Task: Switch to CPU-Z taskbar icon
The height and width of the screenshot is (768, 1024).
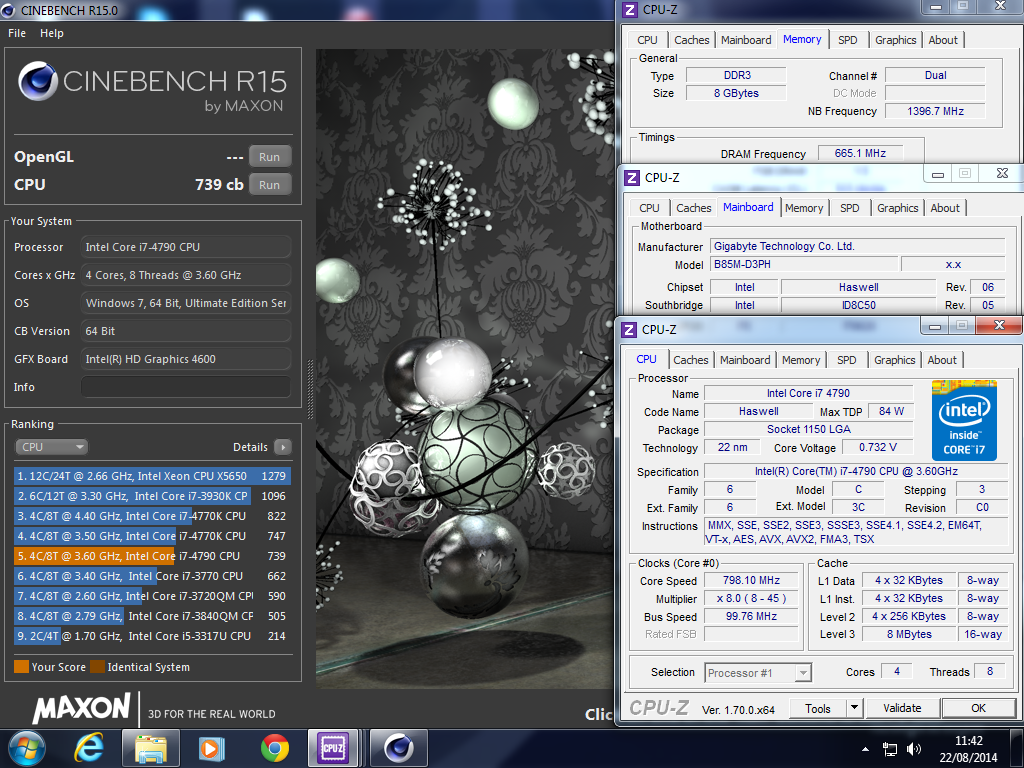Action: coord(333,748)
